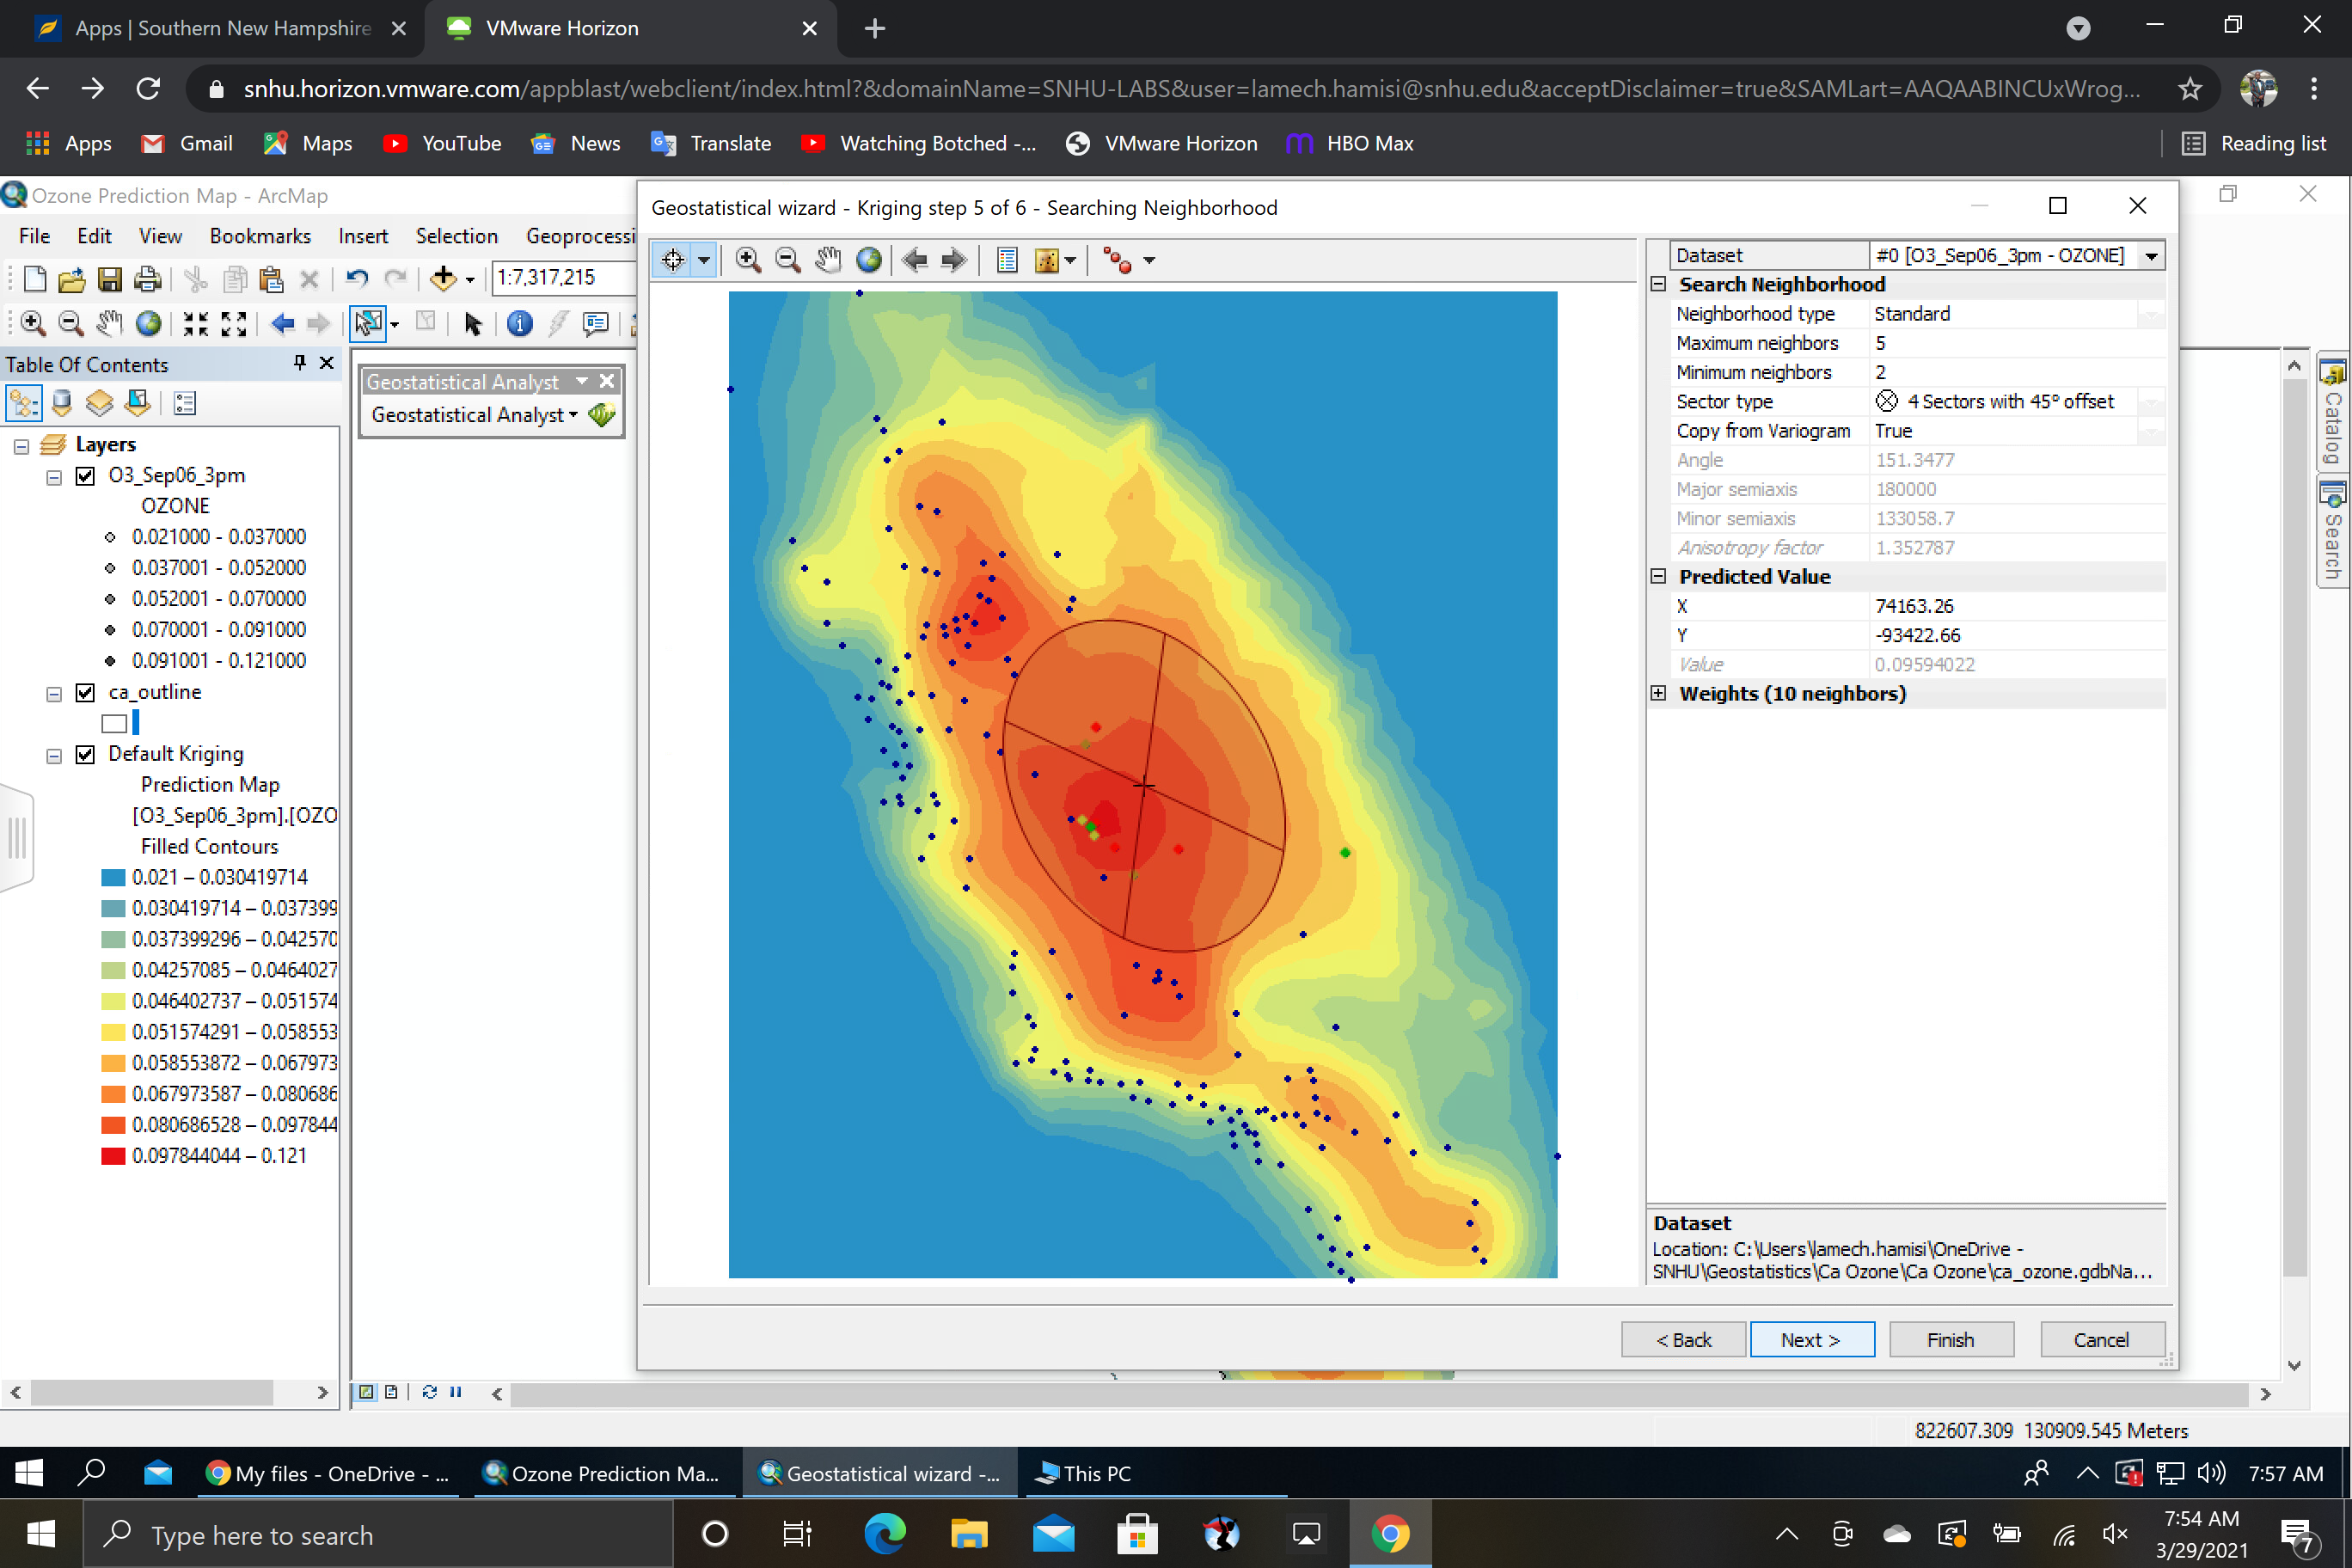Click ArcMap Add Data icon
2352x1568 pixels.
pos(443,278)
